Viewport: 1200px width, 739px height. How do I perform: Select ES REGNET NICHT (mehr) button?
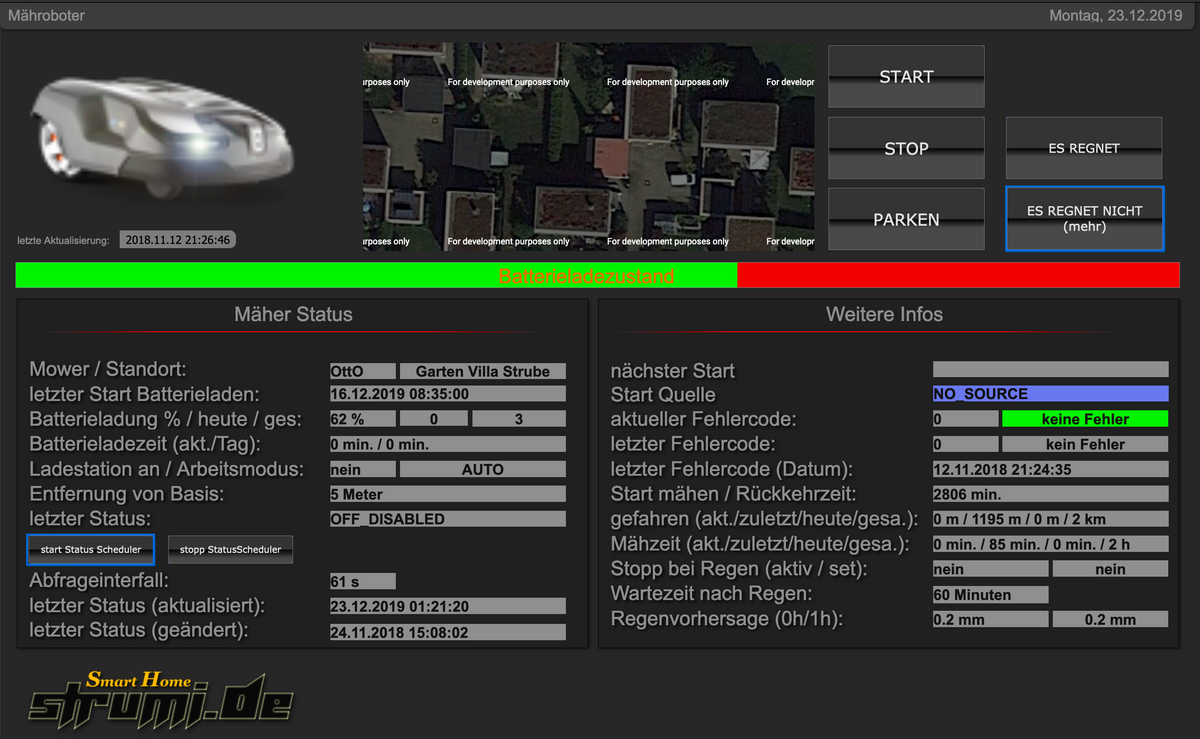pos(1084,219)
